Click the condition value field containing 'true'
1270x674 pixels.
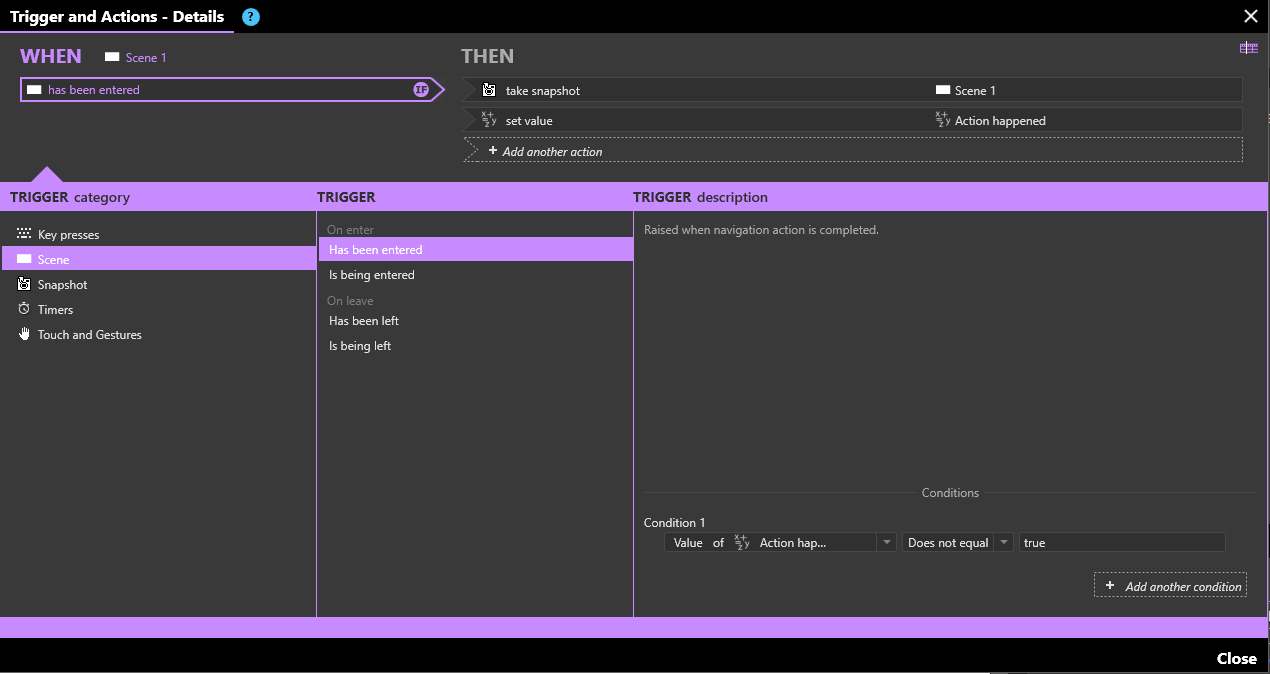(x=1121, y=543)
